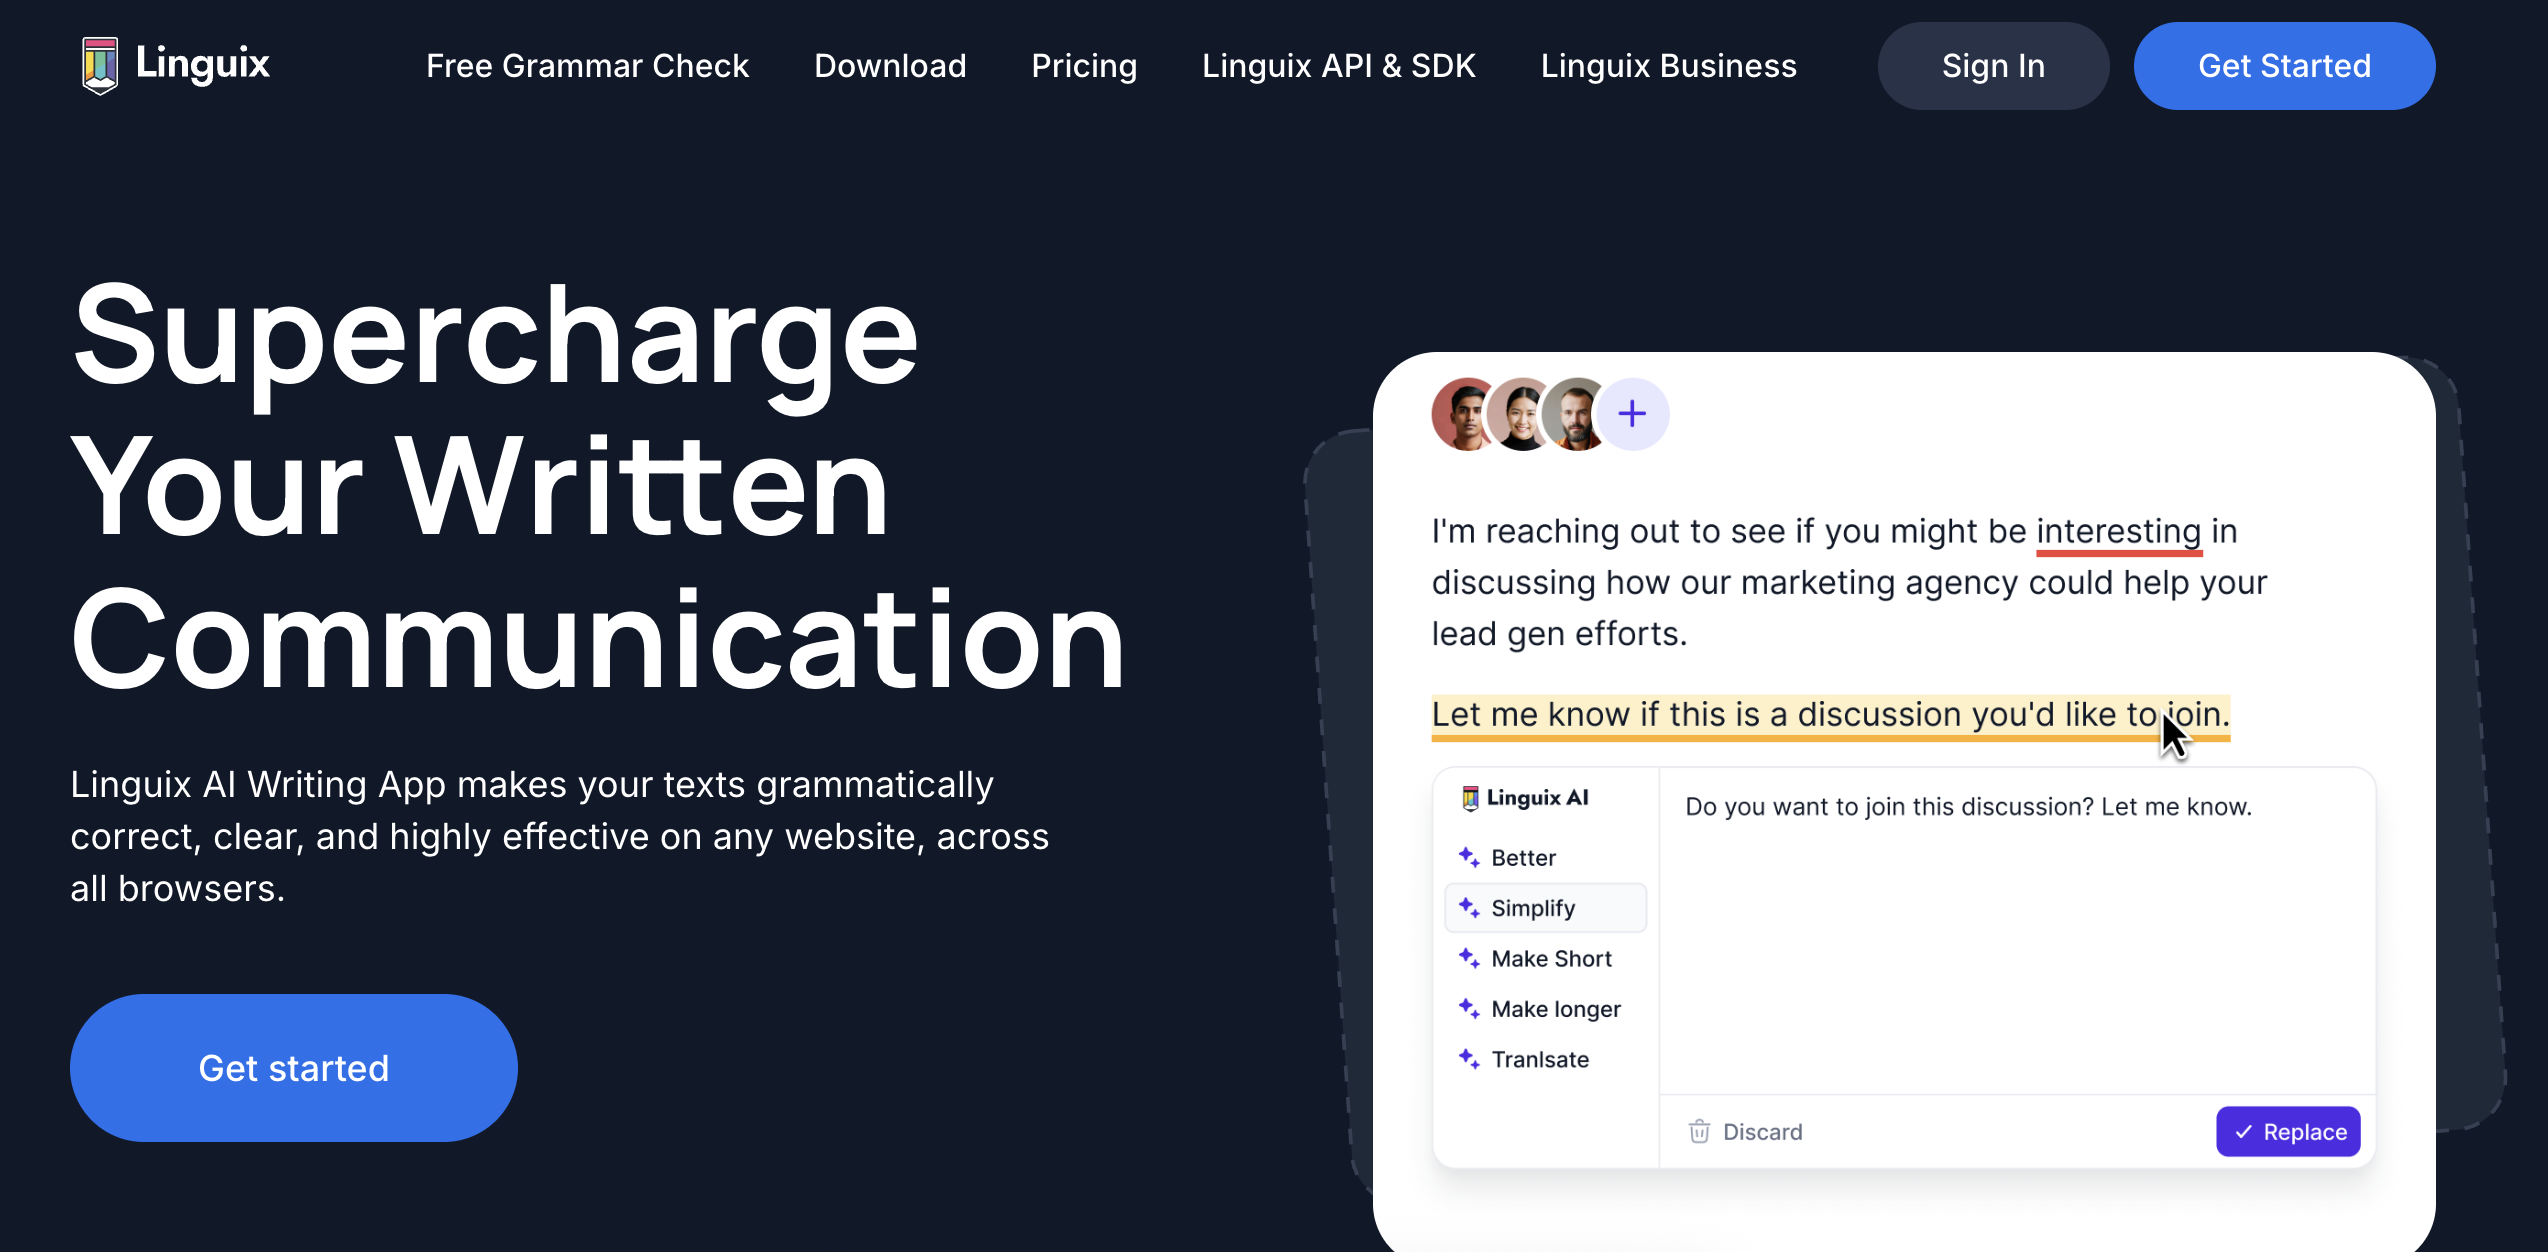
Task: Select Free Grammar Check in navigation
Action: (x=587, y=65)
